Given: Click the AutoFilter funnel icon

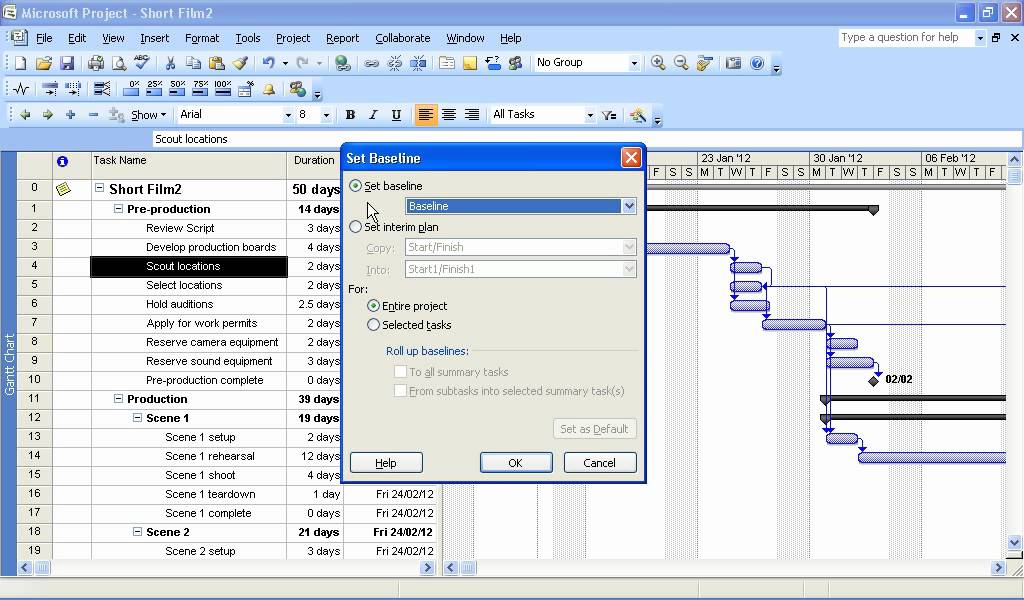Looking at the screenshot, I should (609, 115).
